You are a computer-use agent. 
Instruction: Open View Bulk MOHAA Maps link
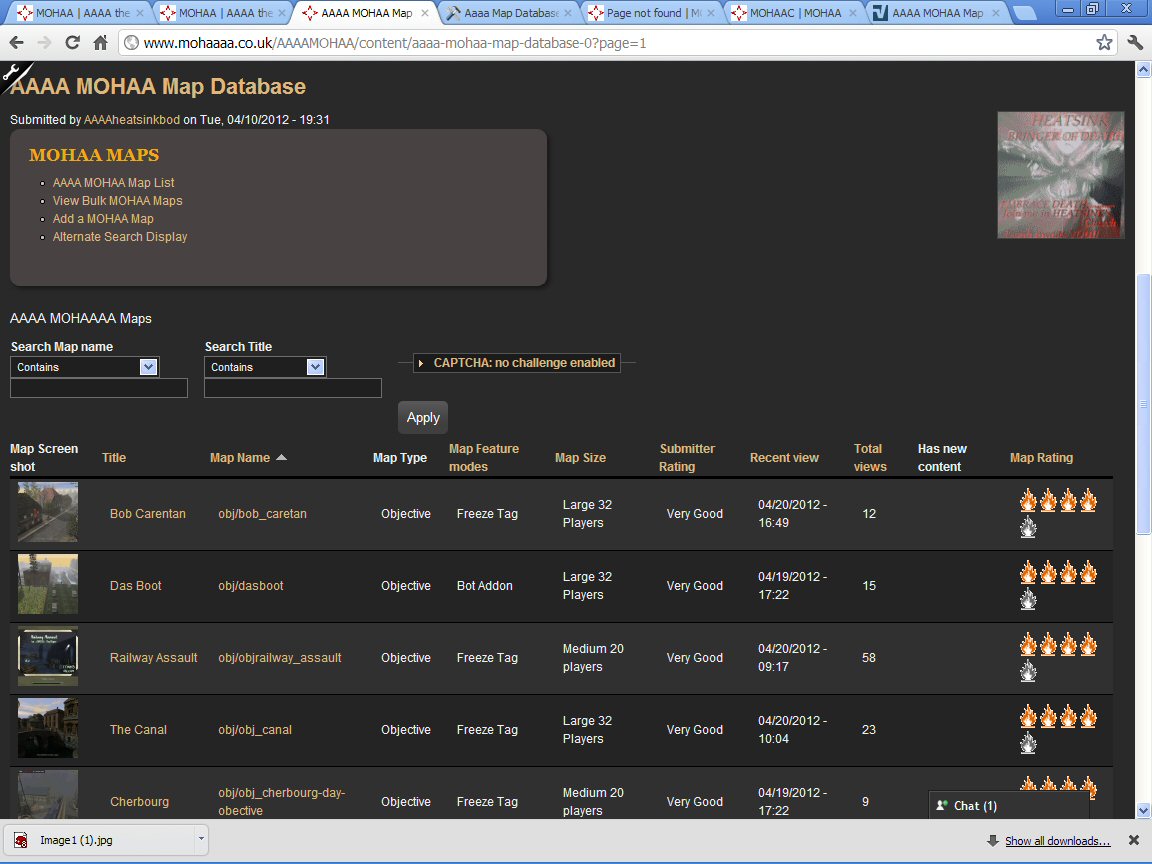118,201
